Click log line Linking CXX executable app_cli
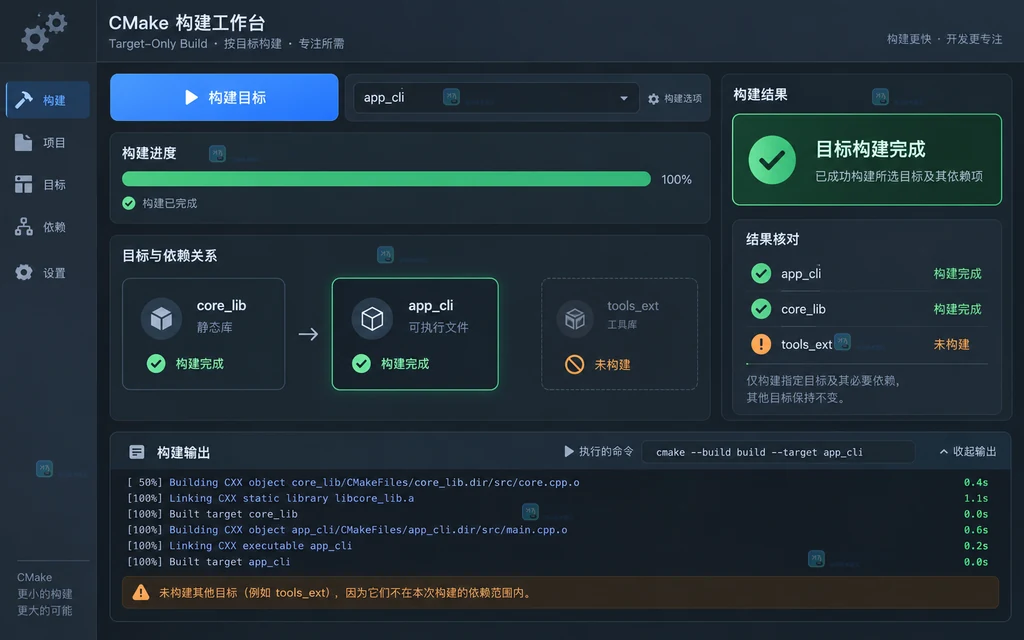 [x=239, y=545]
